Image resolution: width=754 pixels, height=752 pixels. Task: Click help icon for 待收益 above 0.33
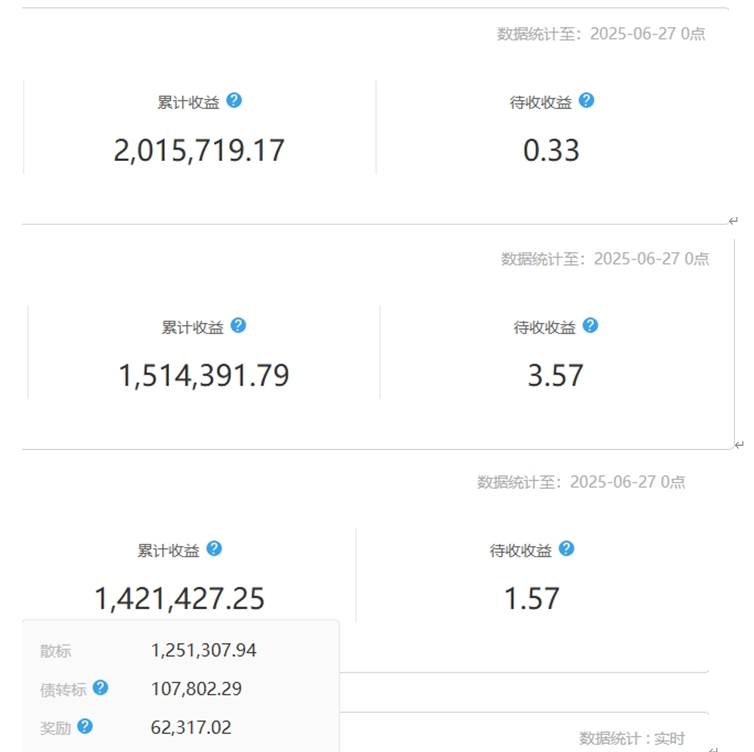(586, 100)
